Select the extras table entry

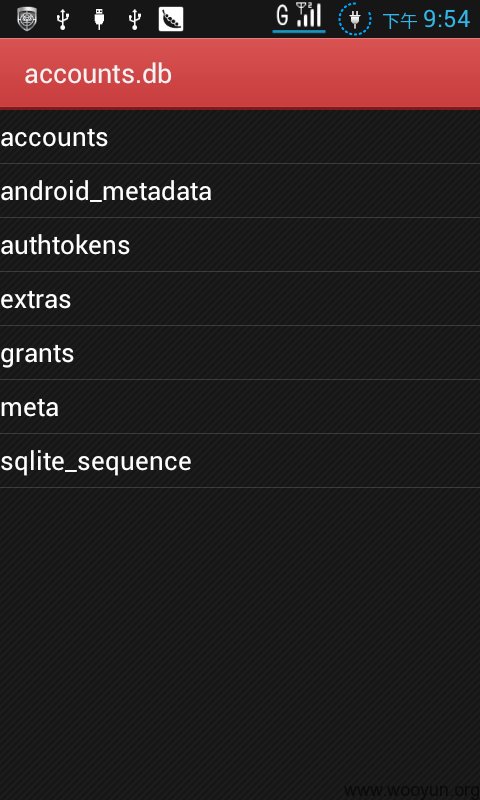point(240,299)
